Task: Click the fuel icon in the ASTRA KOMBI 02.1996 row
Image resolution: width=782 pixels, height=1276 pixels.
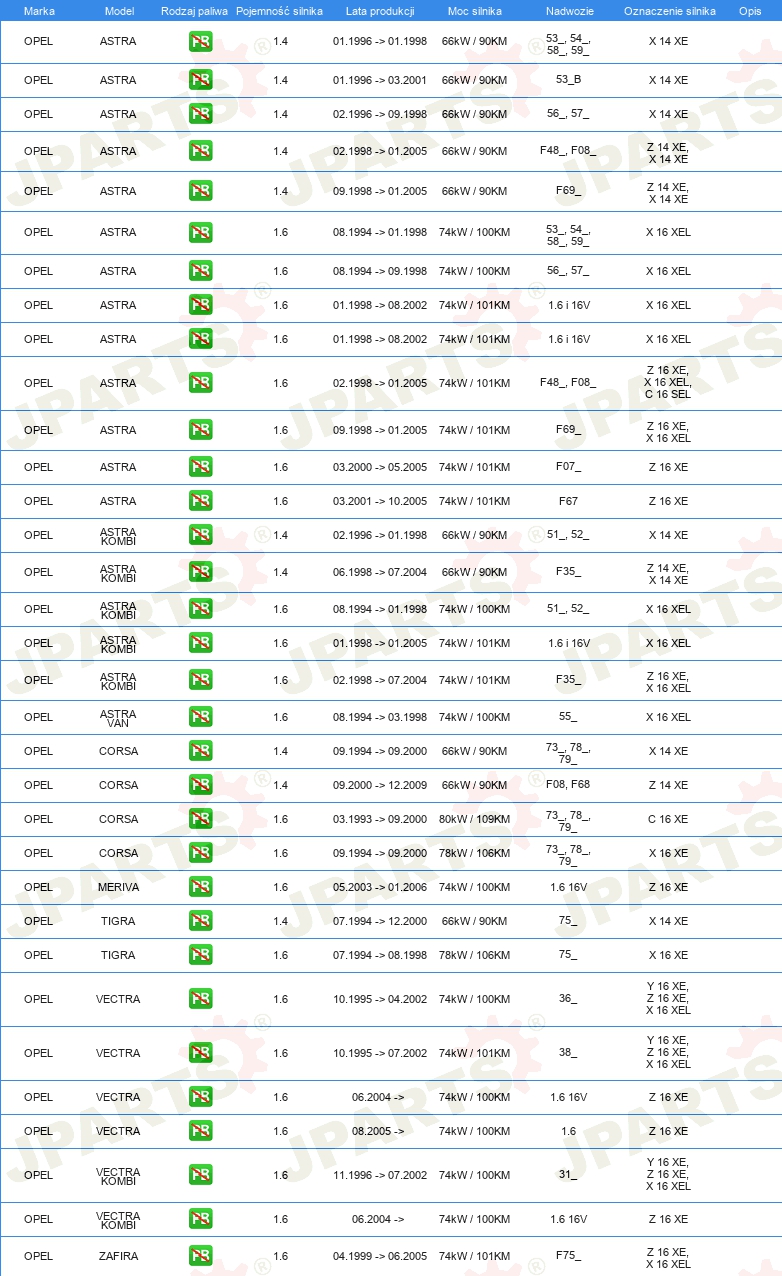Action: click(200, 535)
